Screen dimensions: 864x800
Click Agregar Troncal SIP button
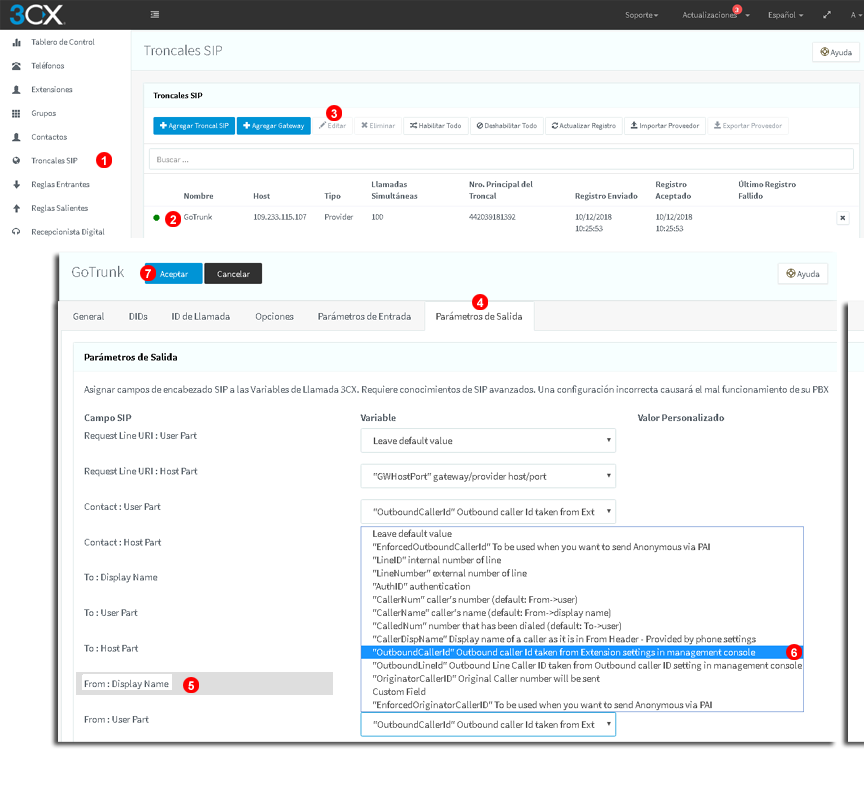[x=194, y=126]
